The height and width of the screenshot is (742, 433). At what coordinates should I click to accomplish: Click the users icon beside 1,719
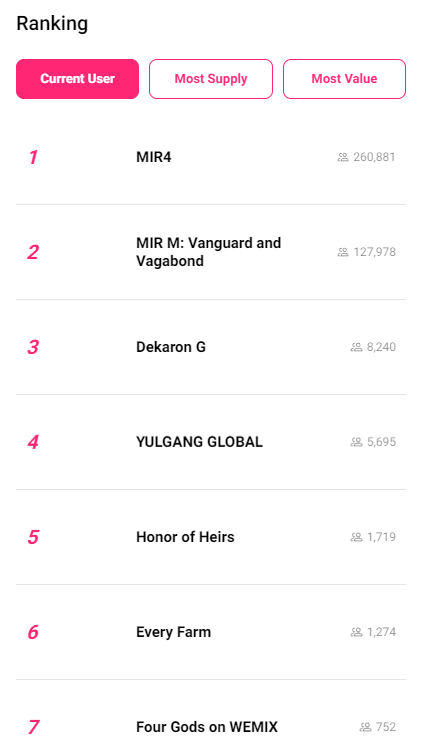pos(356,537)
